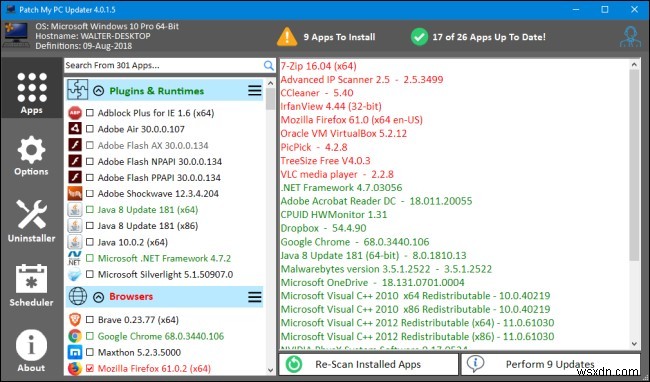Click the search magnifier icon

[x=269, y=65]
